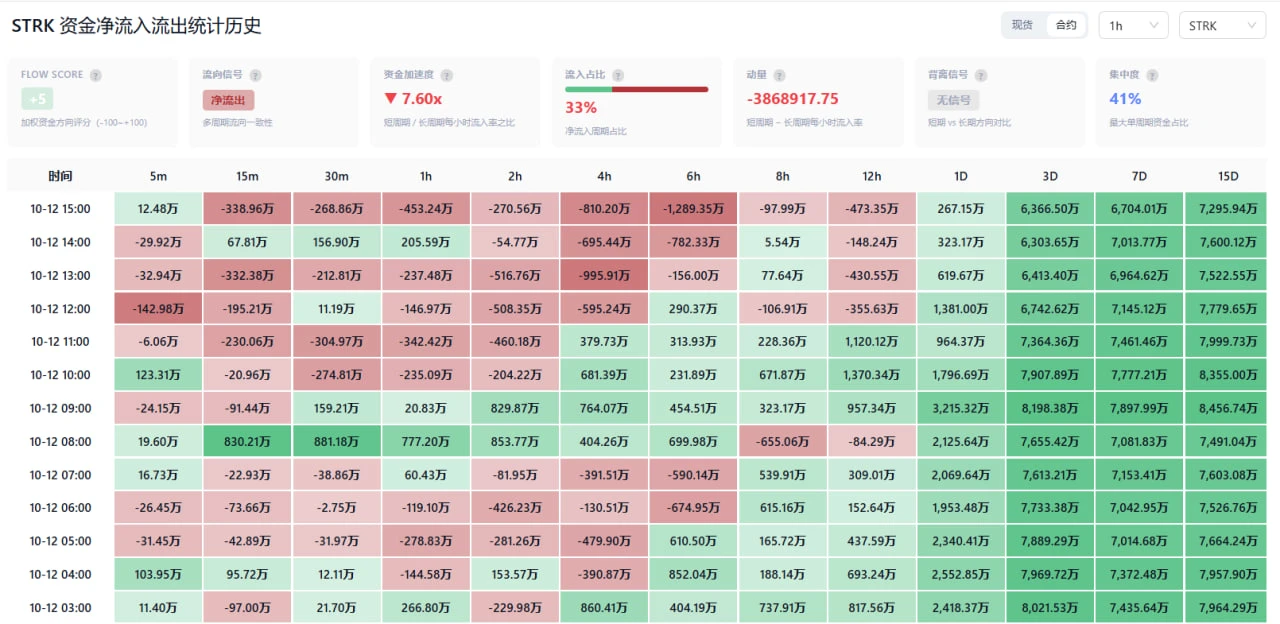
Task: Click the 无信号 divergence badge
Action: [x=953, y=100]
